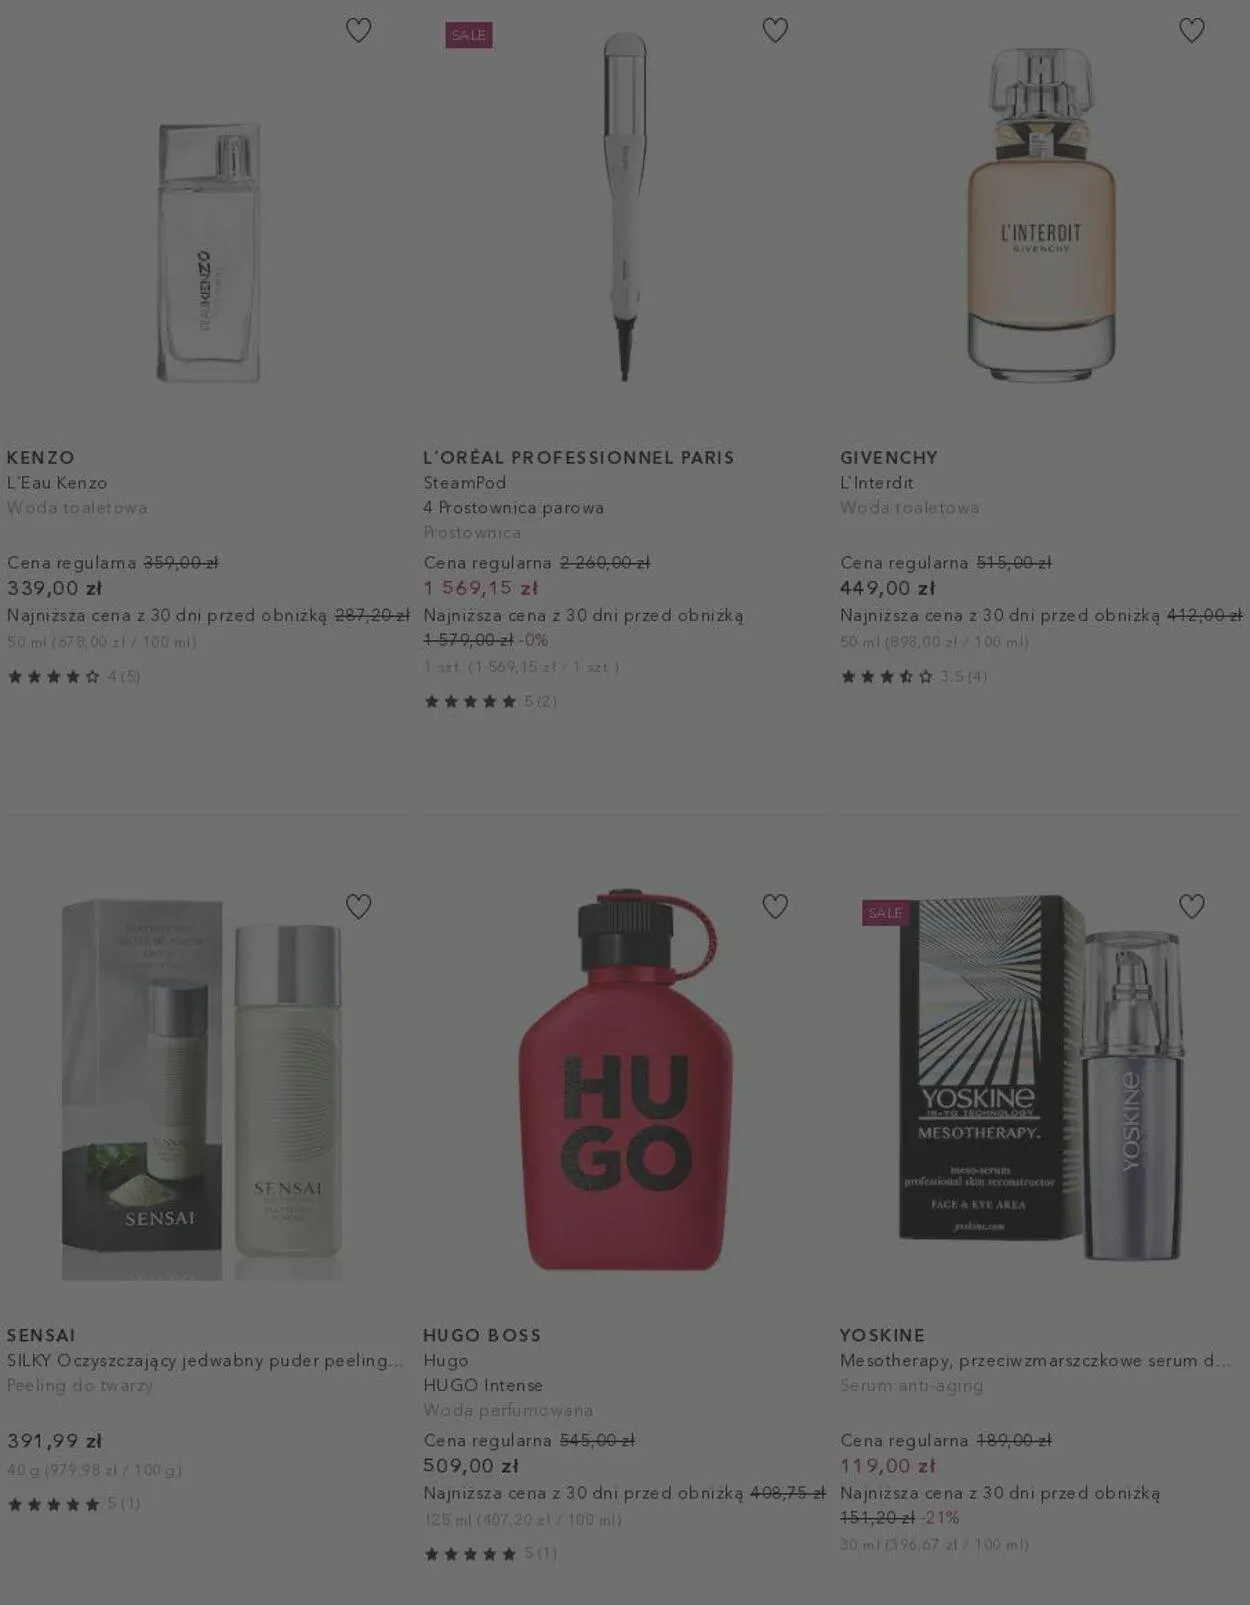Open Kenzo L'Eau Kenzo product image
The image size is (1250, 1605).
point(208,252)
